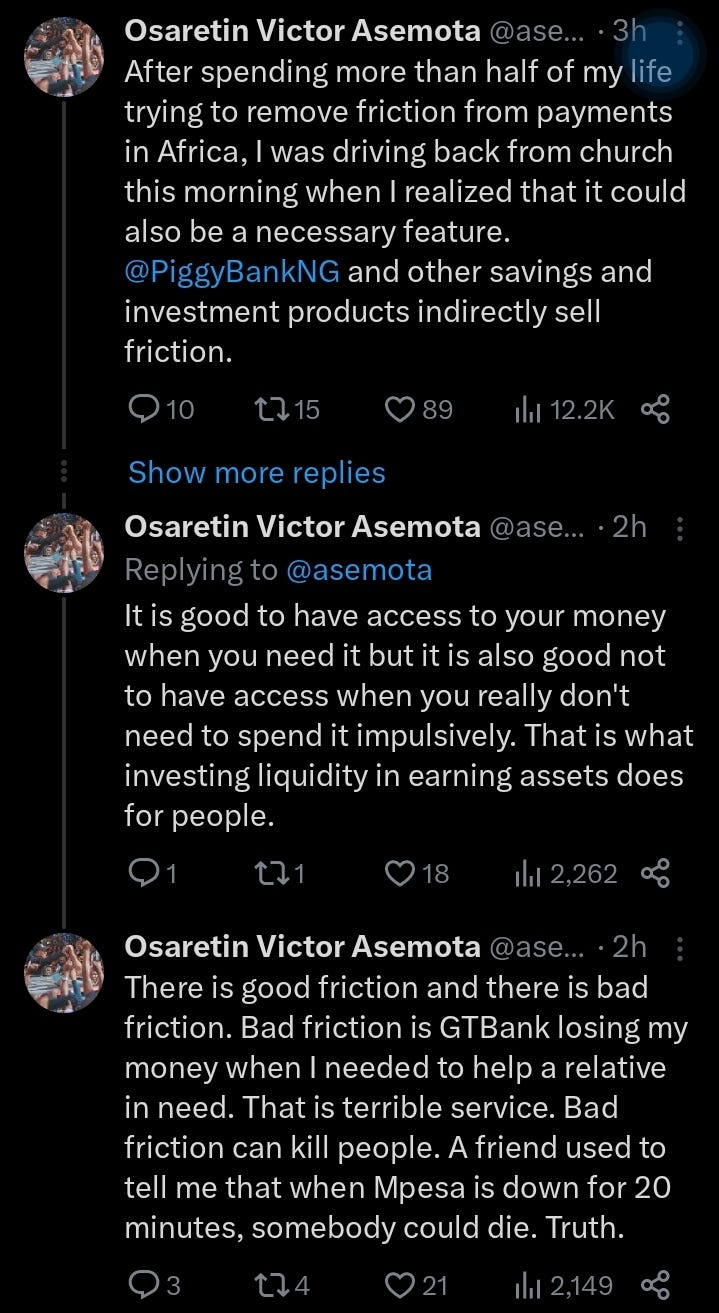719x1313 pixels.
Task: Open the @asemota reply-to link
Action: (359, 570)
